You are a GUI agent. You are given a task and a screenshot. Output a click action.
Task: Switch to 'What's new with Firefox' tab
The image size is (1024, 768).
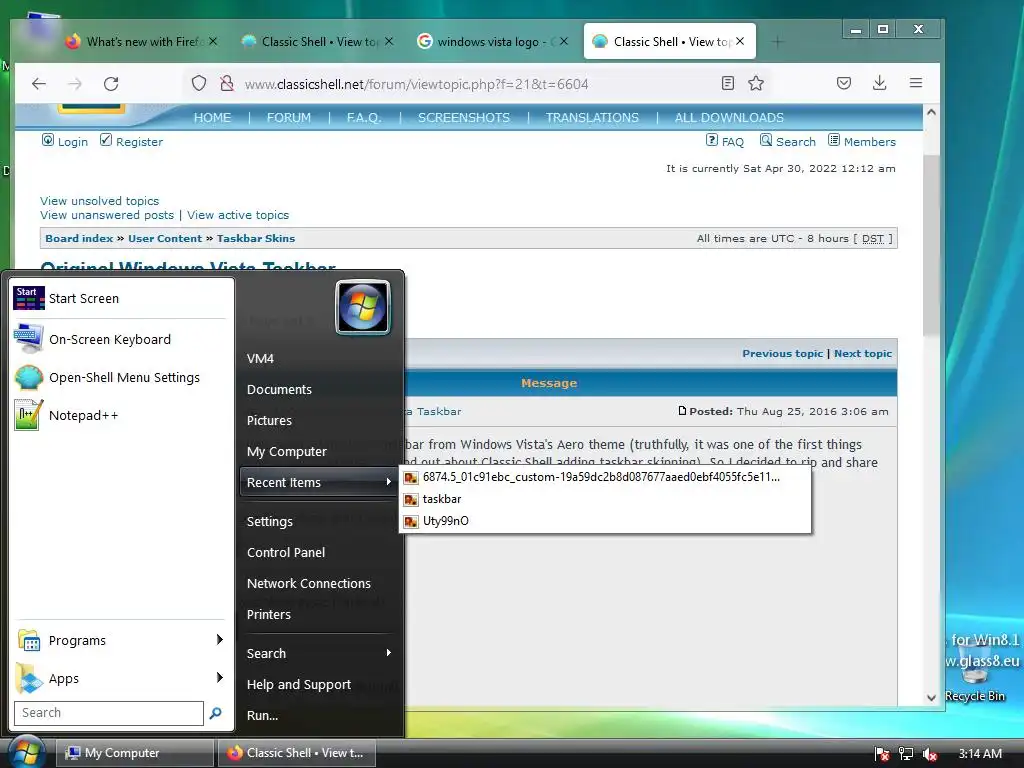click(142, 42)
